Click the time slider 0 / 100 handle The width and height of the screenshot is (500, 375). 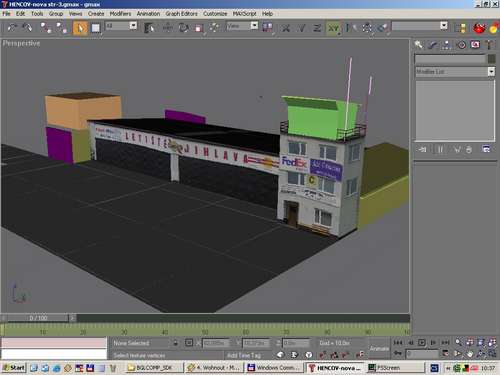tap(38, 318)
